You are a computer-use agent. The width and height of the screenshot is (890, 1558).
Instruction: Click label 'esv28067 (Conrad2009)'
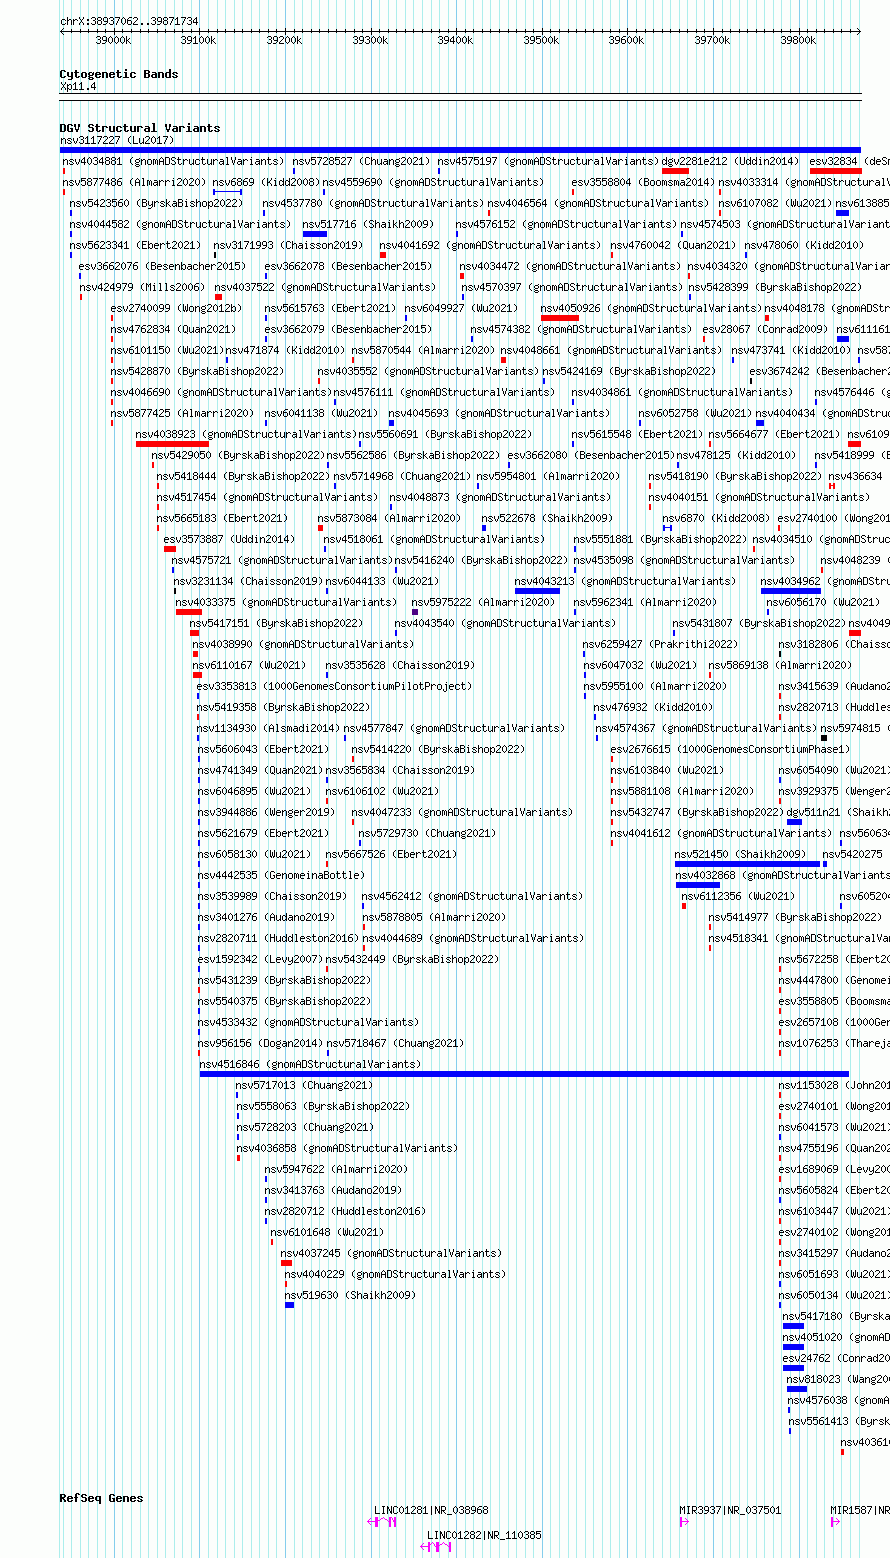click(765, 329)
